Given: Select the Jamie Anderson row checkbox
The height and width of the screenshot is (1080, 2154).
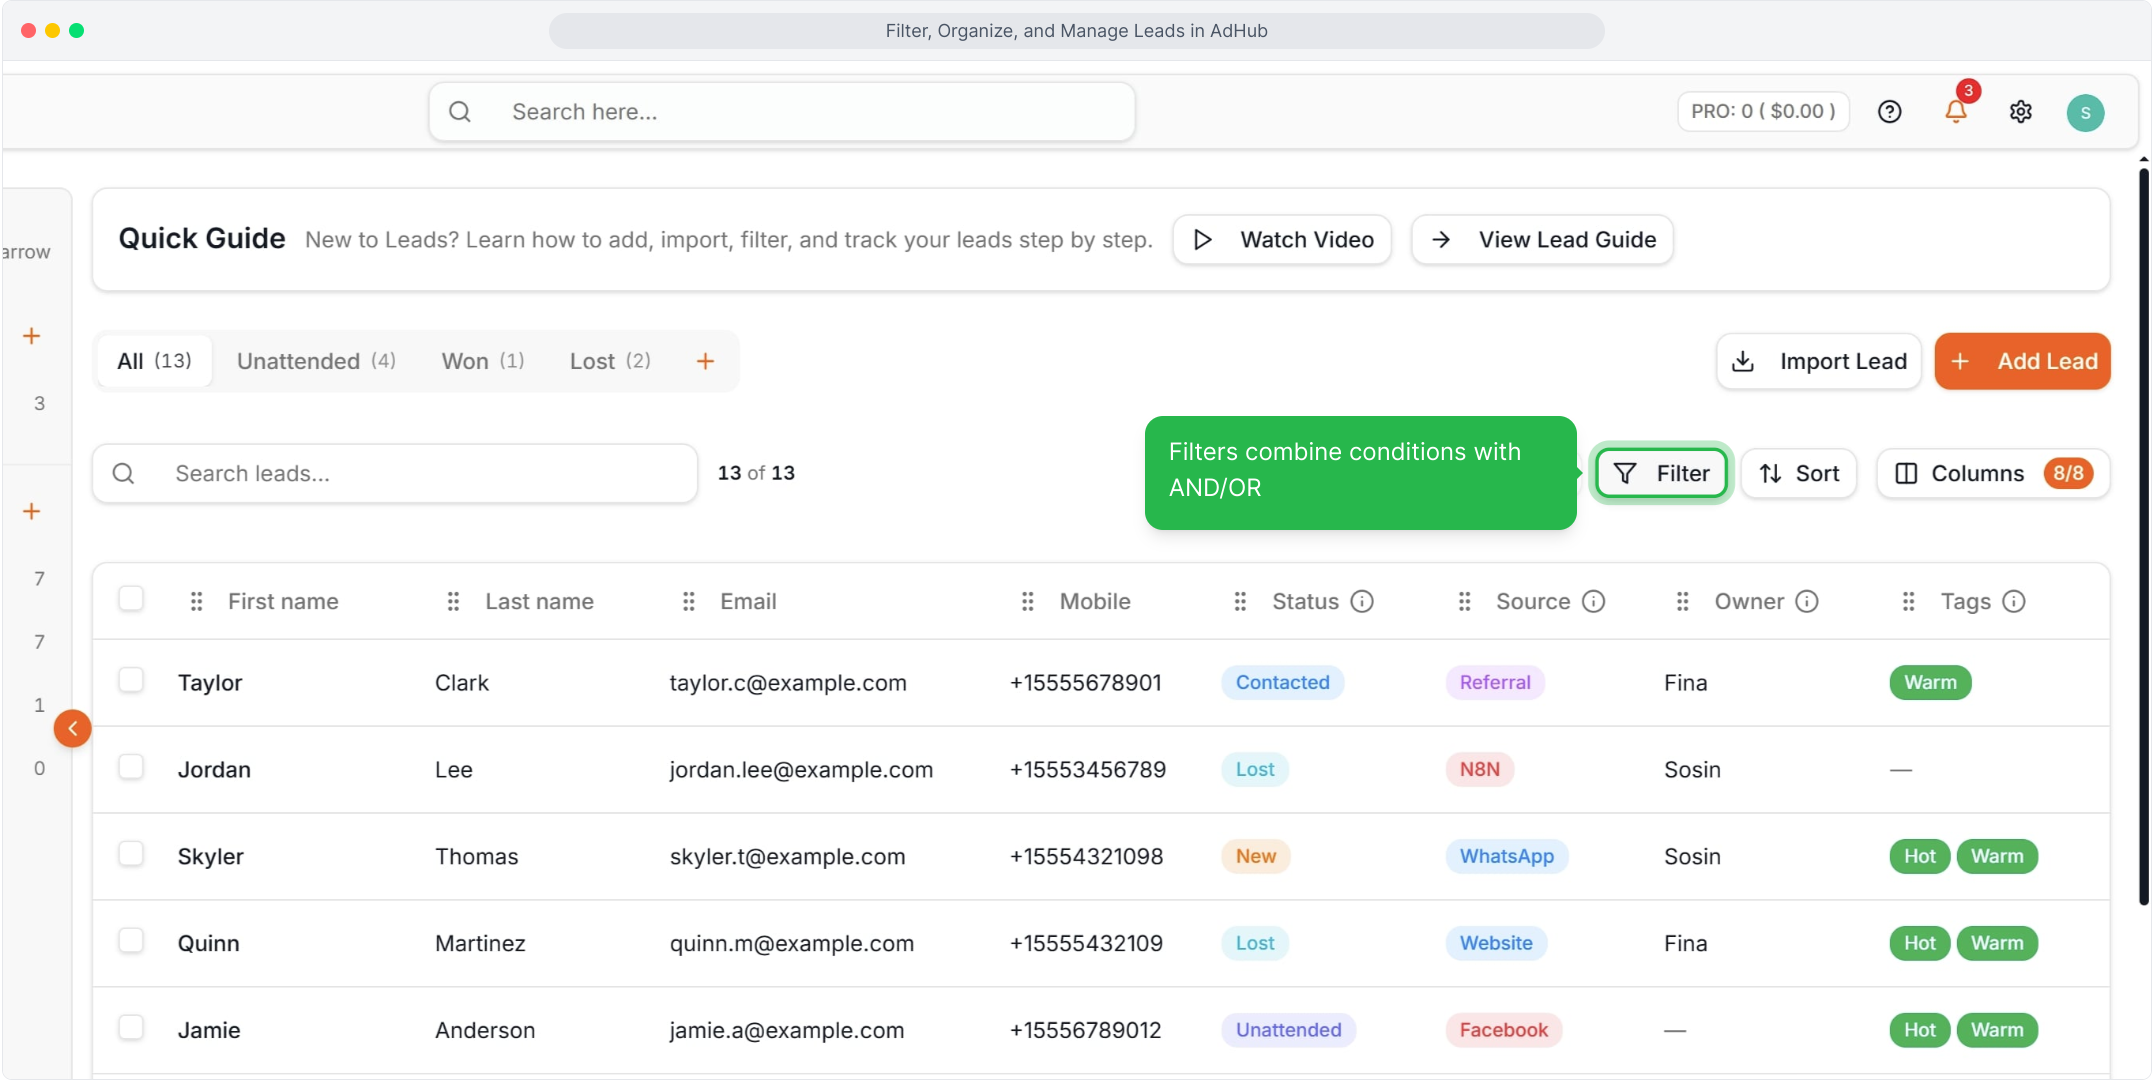Looking at the screenshot, I should click(131, 1028).
